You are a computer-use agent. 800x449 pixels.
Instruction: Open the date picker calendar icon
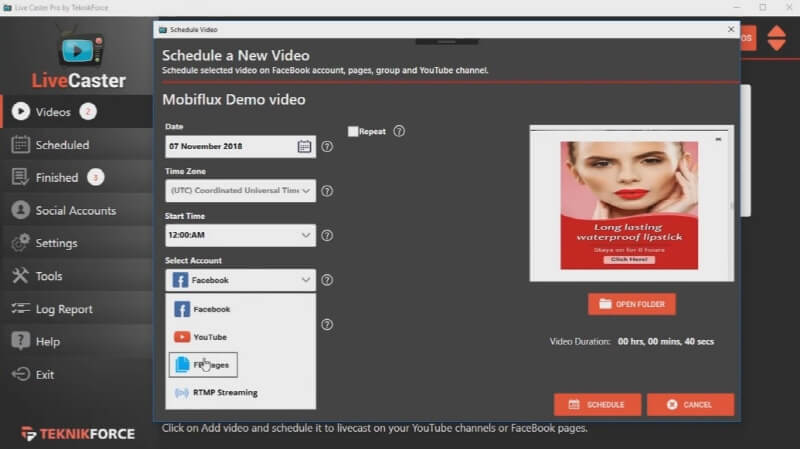pyautogui.click(x=304, y=146)
